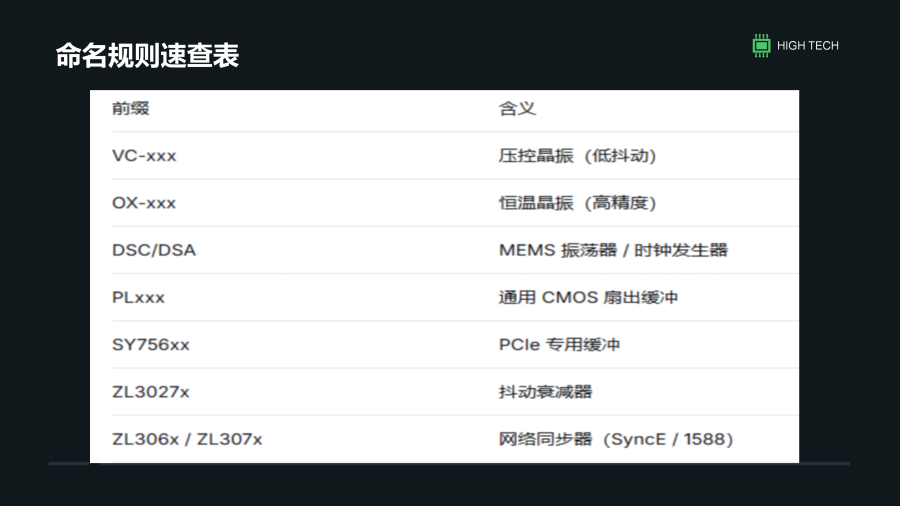Click the green chip logo icon

pyautogui.click(x=761, y=45)
